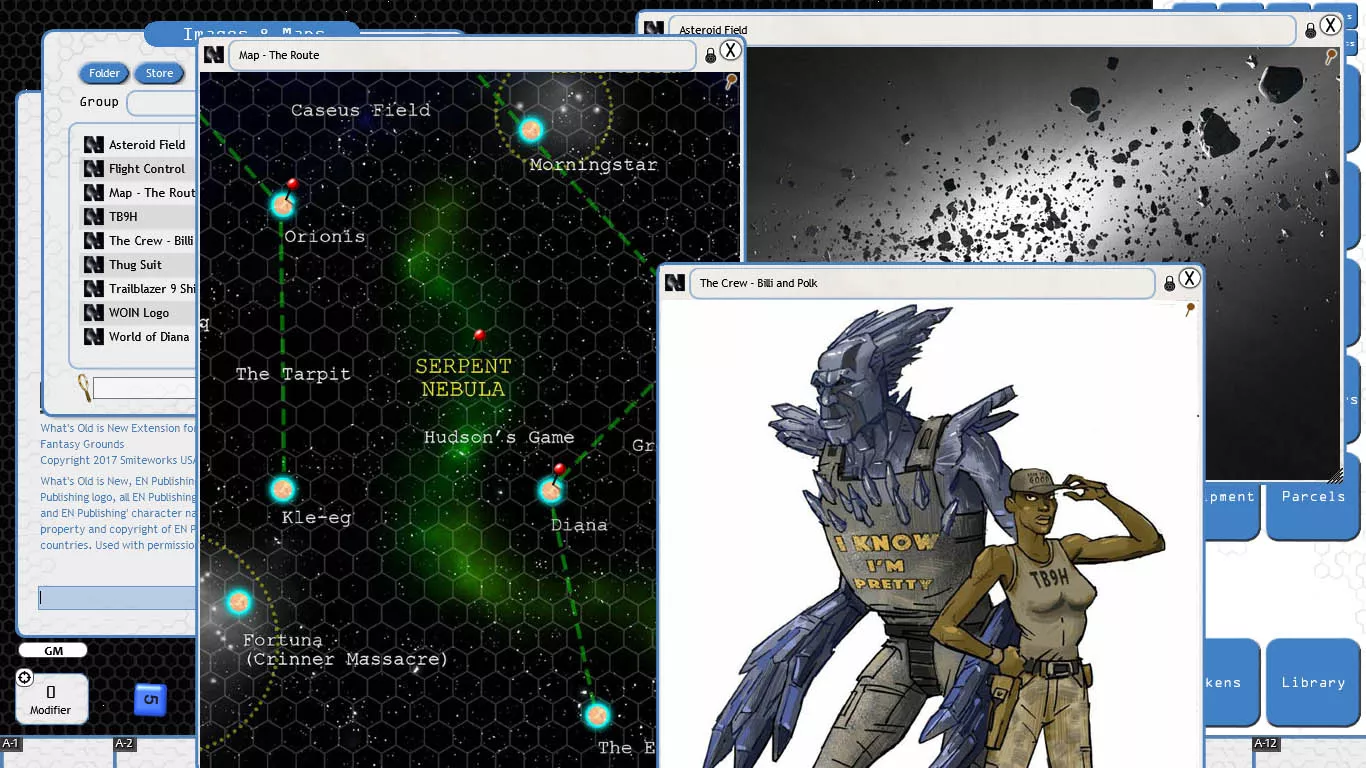Click the Modifier box
The height and width of the screenshot is (768, 1366).
pos(51,698)
